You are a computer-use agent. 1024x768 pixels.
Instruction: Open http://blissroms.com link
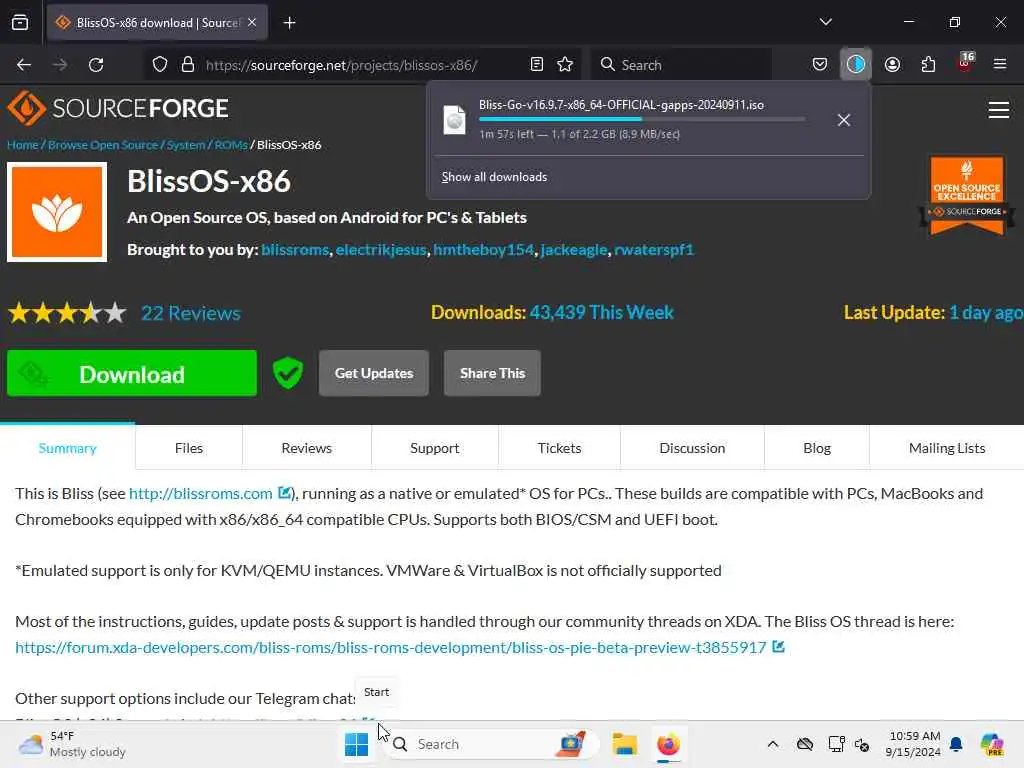click(x=200, y=493)
